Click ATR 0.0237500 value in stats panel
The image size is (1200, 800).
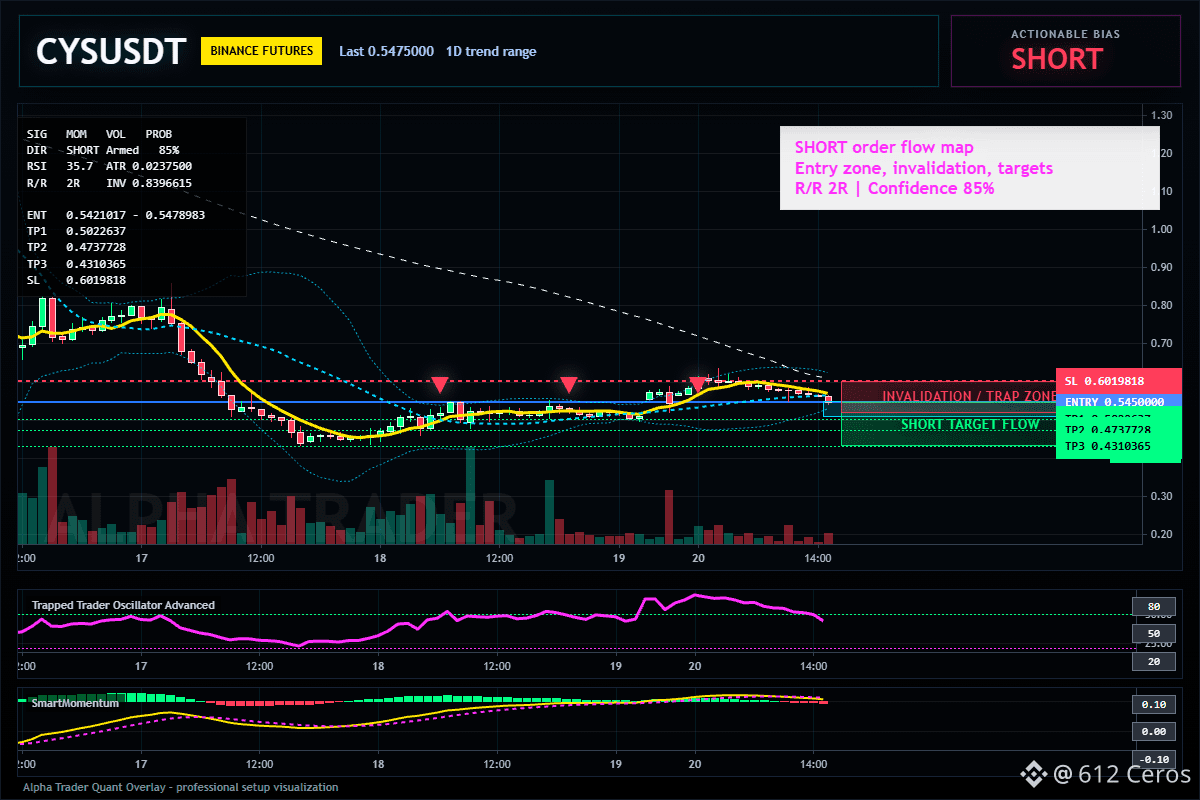(149, 166)
